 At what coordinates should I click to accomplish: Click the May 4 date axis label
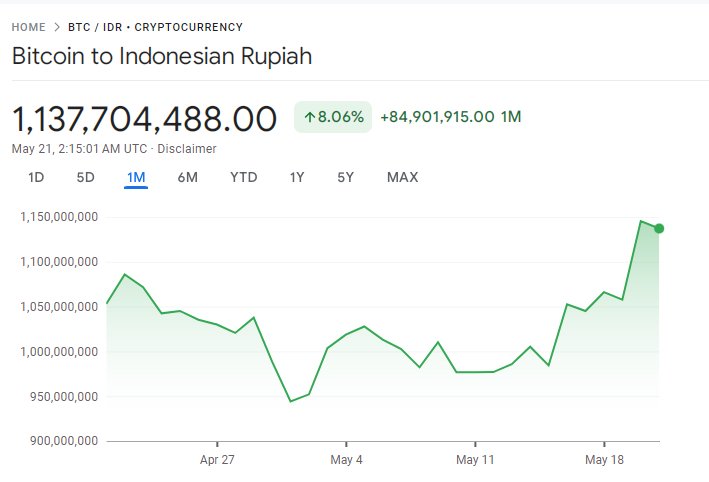click(346, 460)
